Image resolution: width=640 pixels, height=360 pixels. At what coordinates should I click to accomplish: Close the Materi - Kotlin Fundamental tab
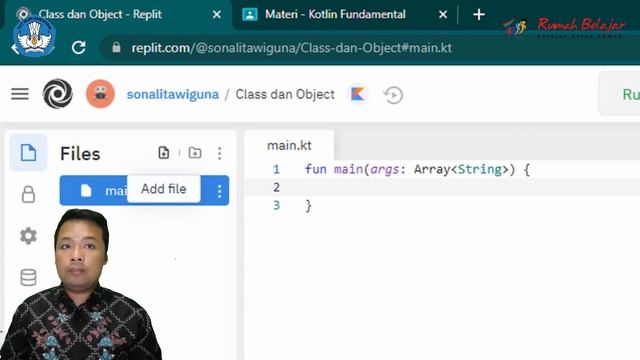pyautogui.click(x=443, y=15)
